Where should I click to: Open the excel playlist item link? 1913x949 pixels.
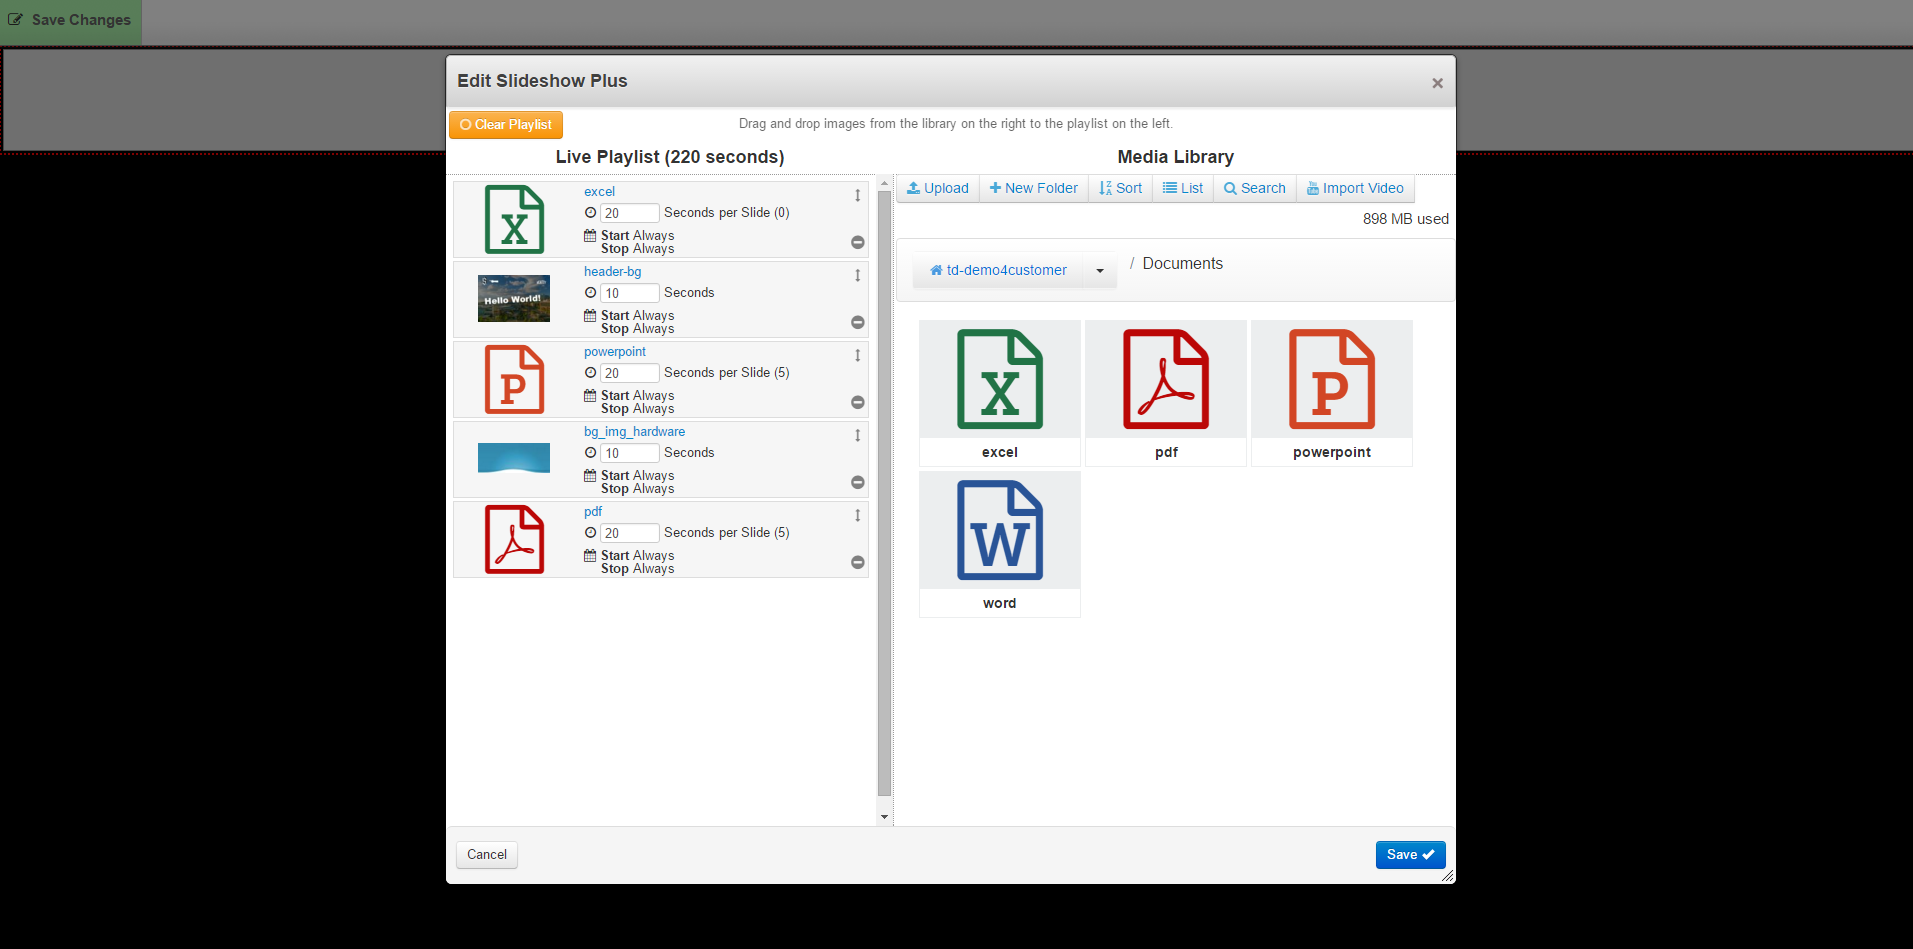pos(599,192)
